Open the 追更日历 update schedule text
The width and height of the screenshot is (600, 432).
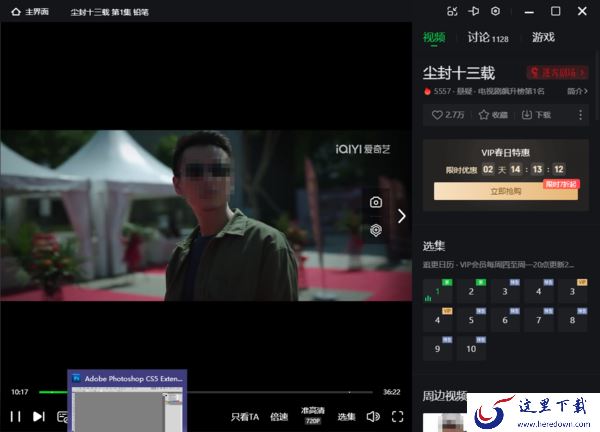(x=498, y=264)
